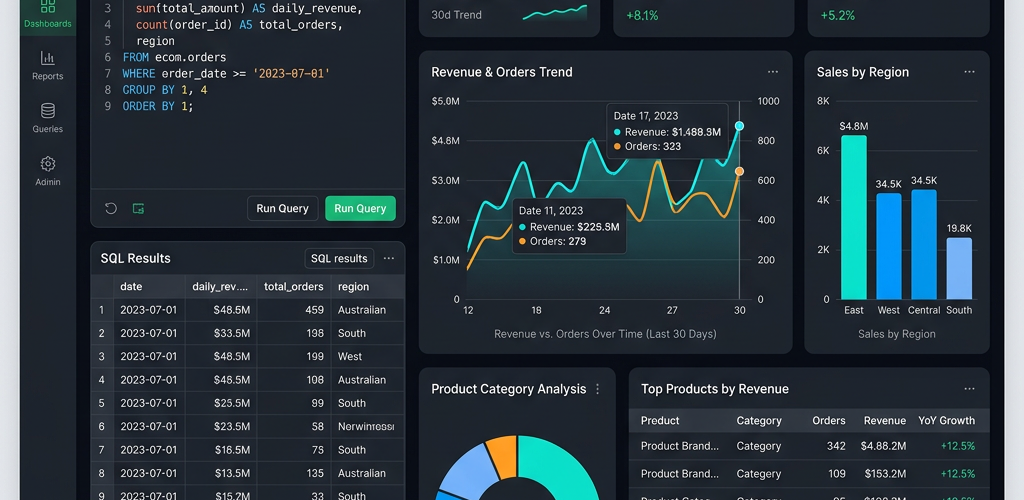Click the teal revenue endpoint on trend chart

click(x=739, y=126)
